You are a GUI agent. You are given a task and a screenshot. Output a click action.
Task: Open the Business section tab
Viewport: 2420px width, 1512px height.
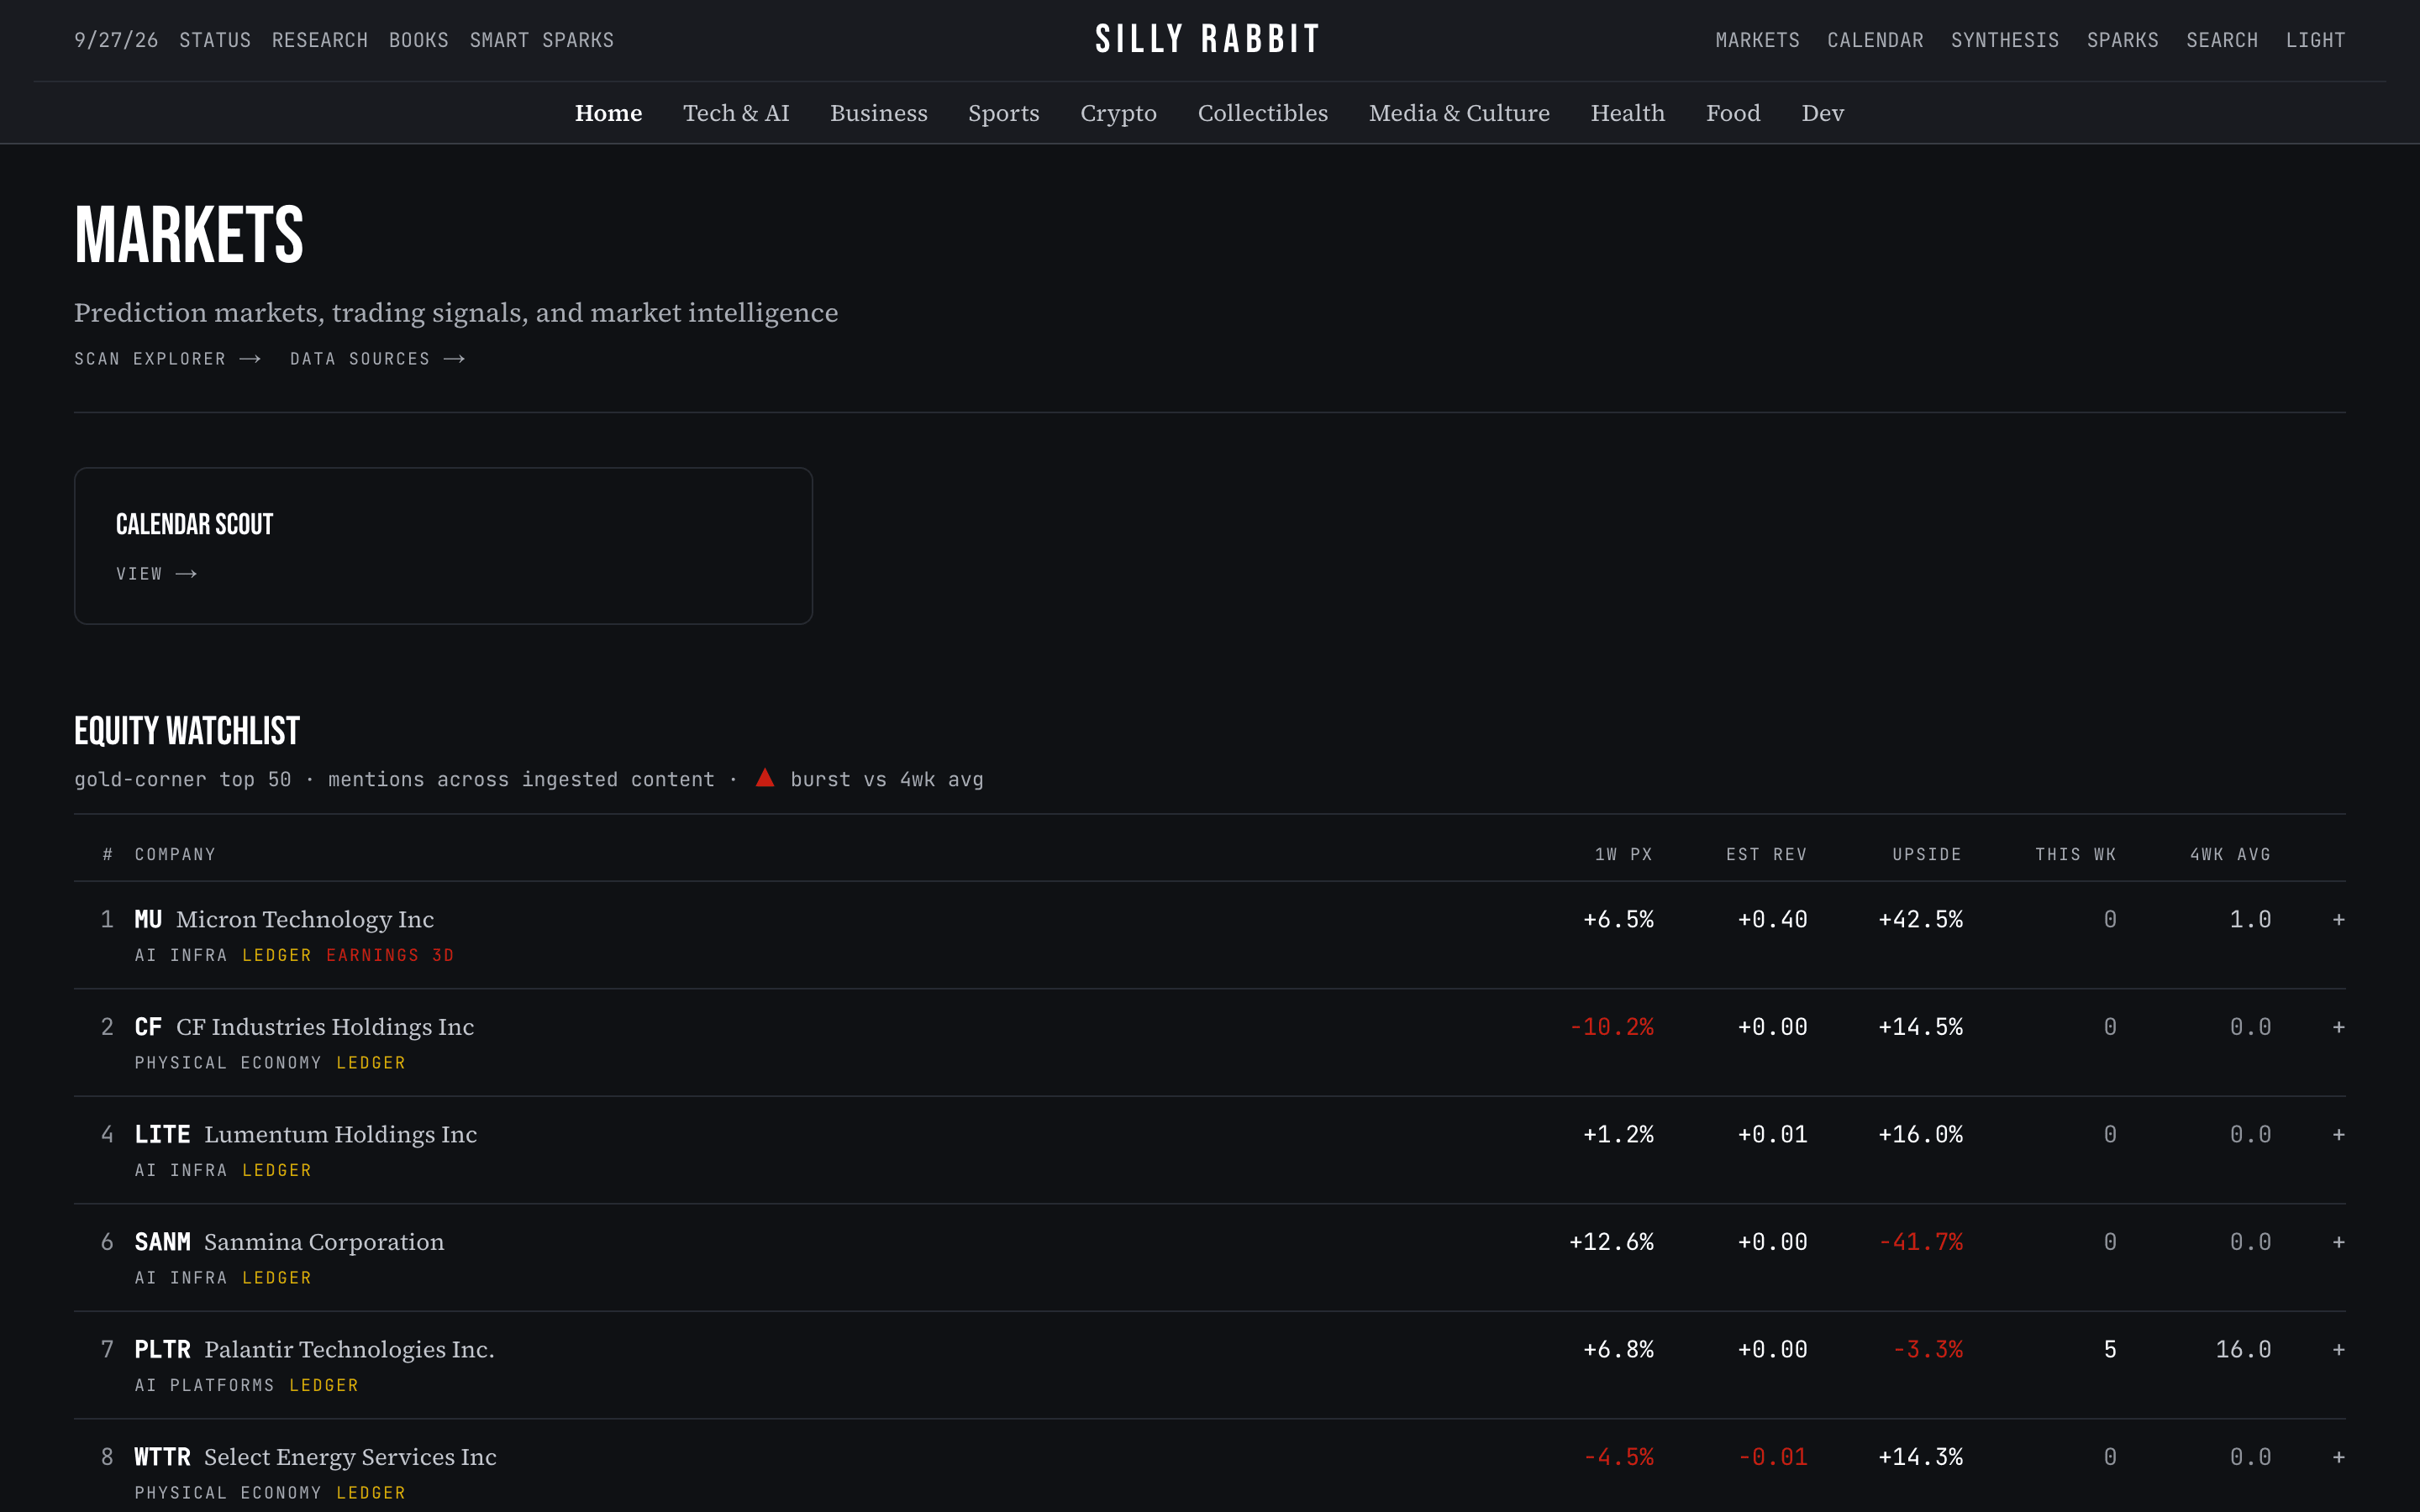(x=878, y=113)
